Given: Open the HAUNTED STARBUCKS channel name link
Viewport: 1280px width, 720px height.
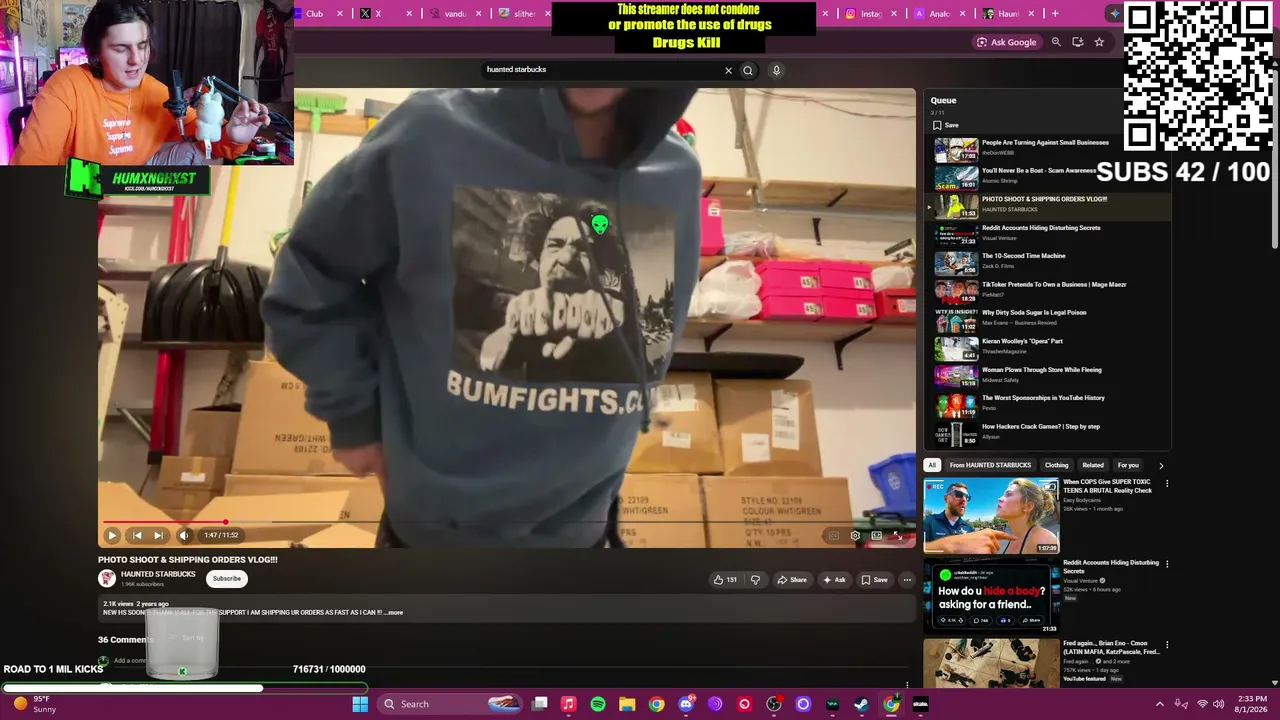Looking at the screenshot, I should point(158,574).
